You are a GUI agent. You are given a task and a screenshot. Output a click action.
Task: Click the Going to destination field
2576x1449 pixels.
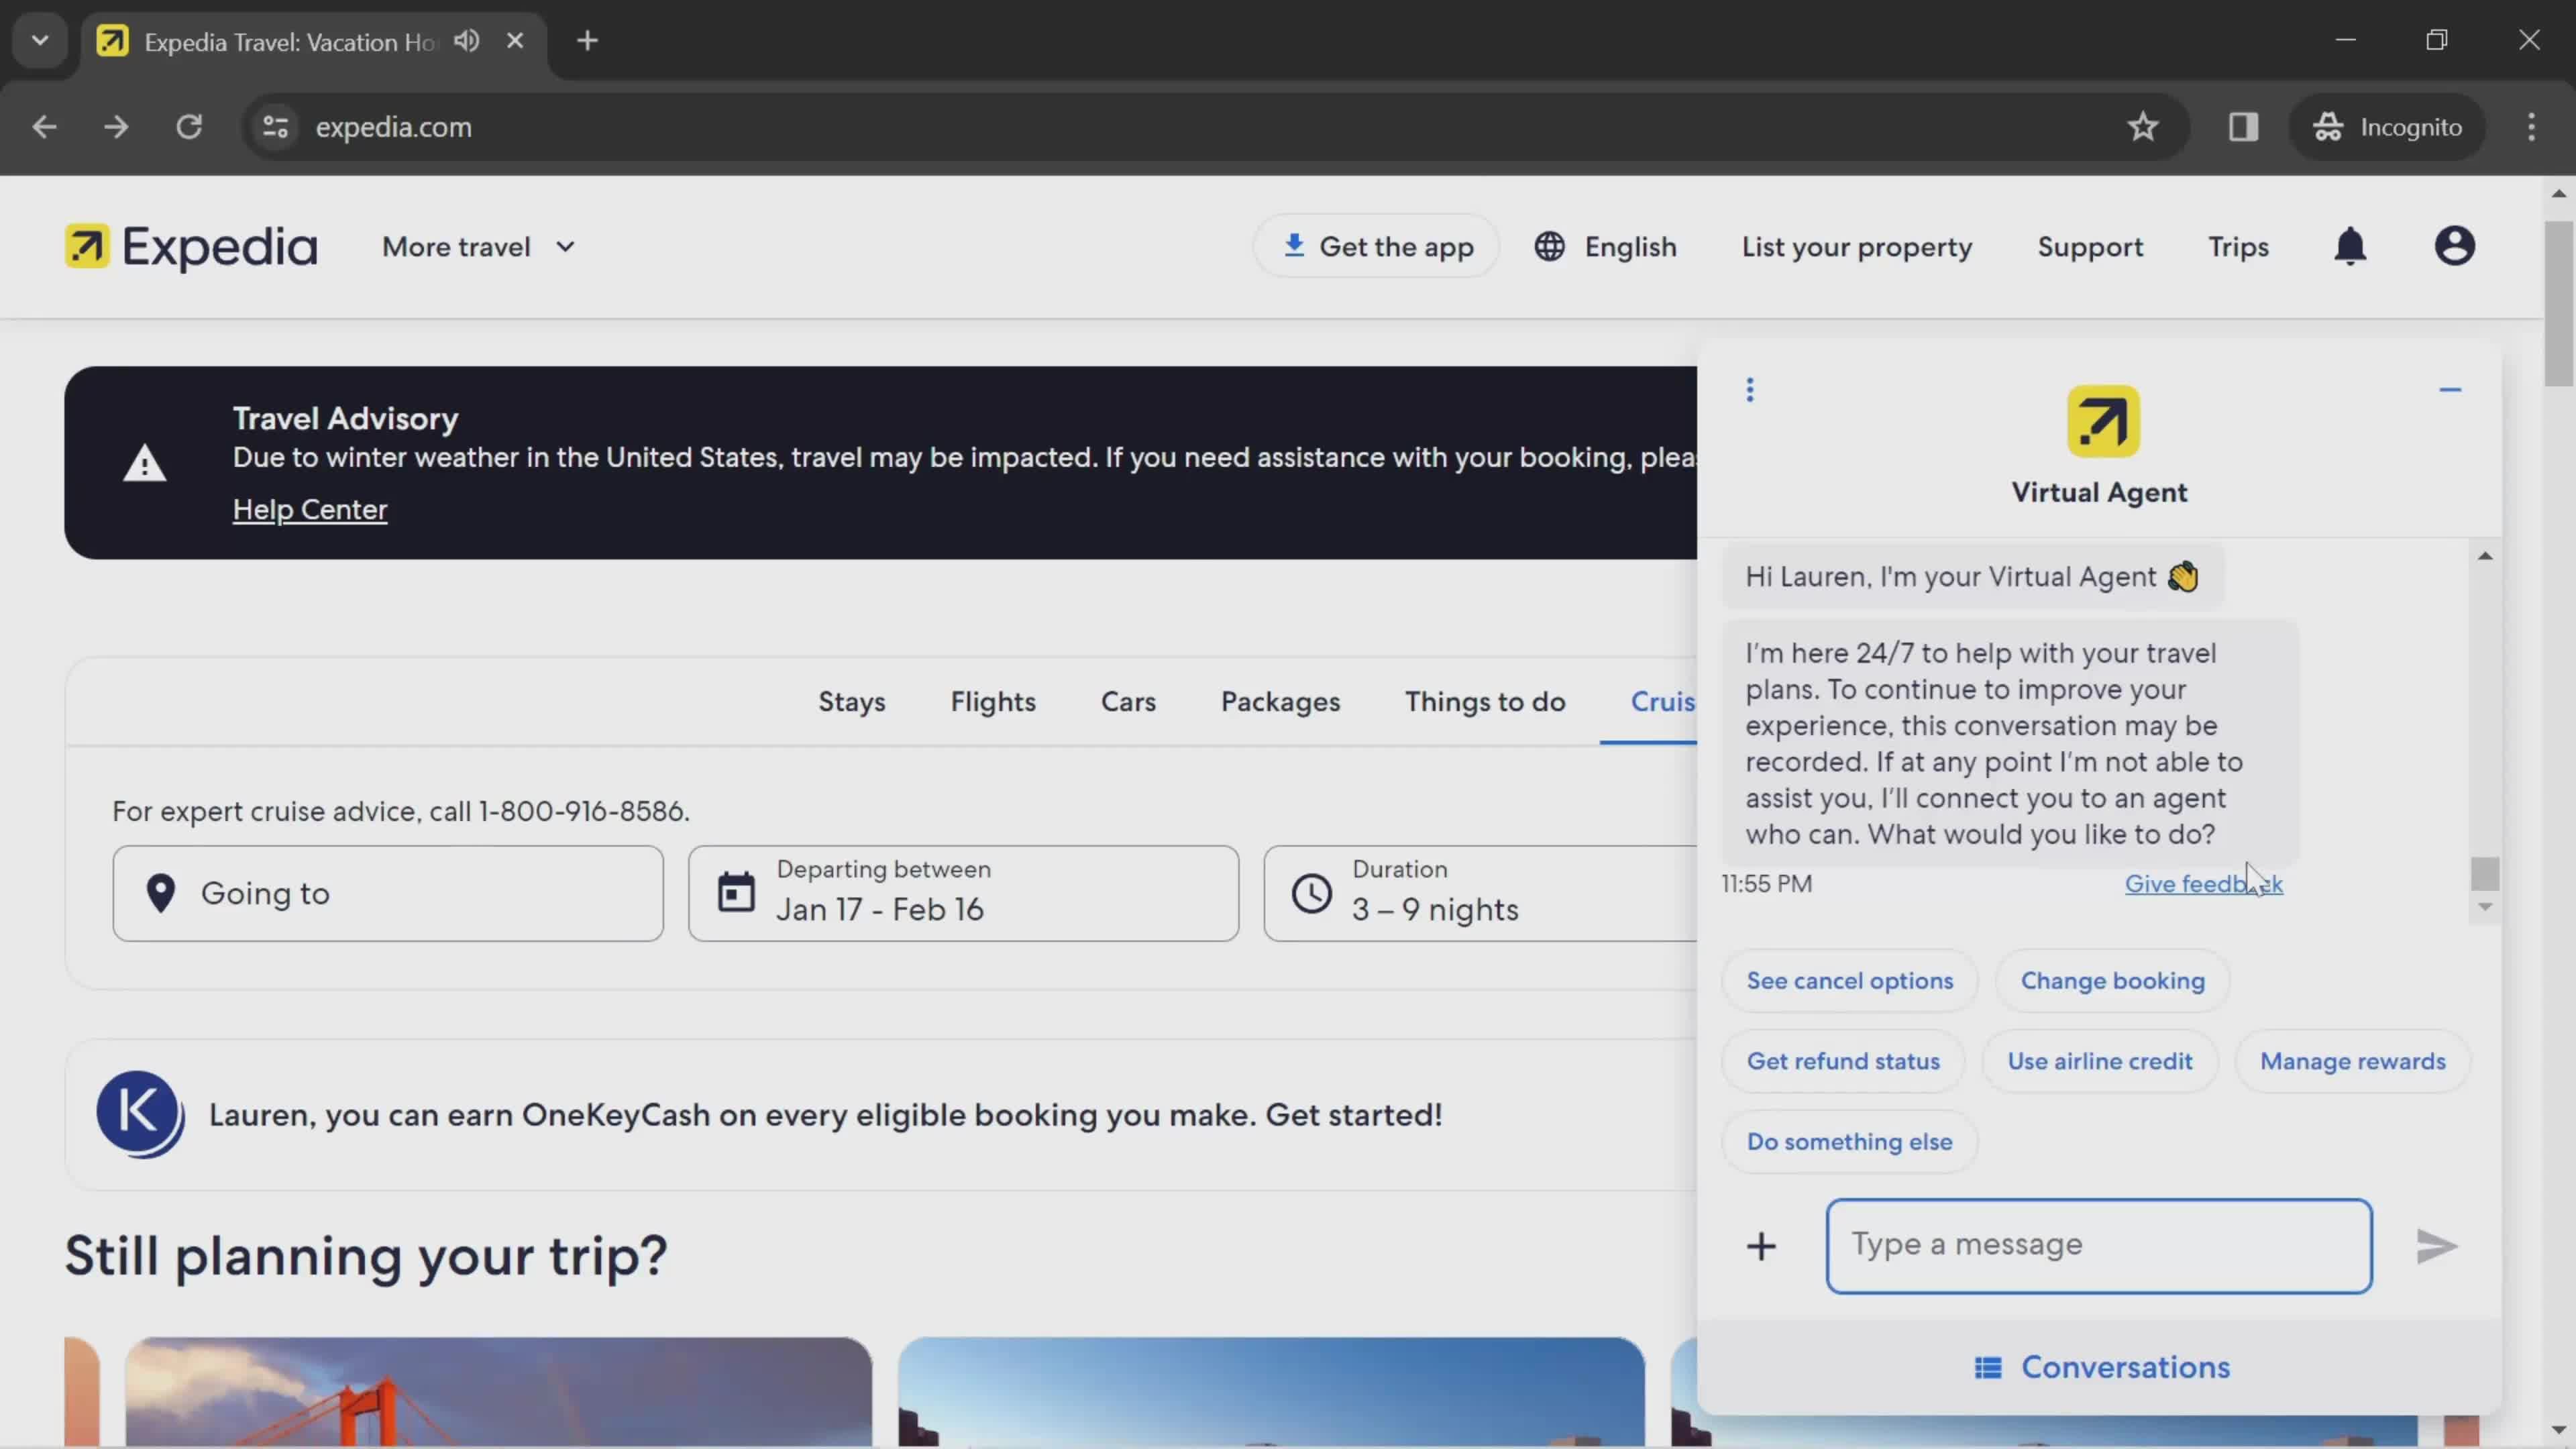(388, 893)
